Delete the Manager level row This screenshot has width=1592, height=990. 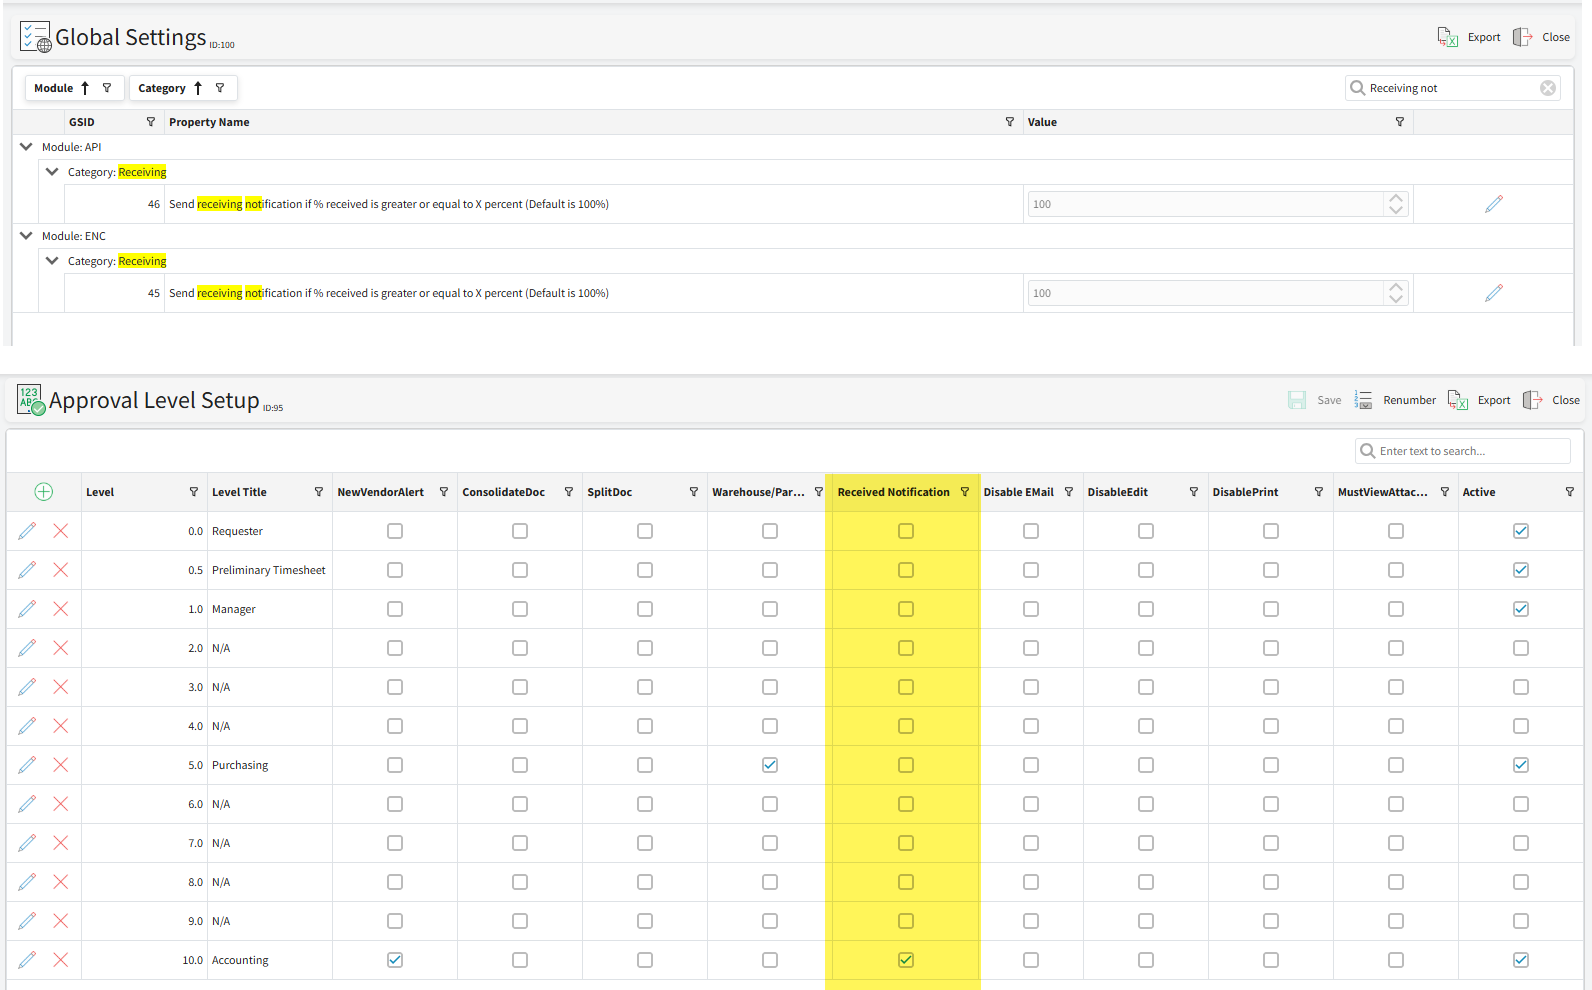pos(61,609)
